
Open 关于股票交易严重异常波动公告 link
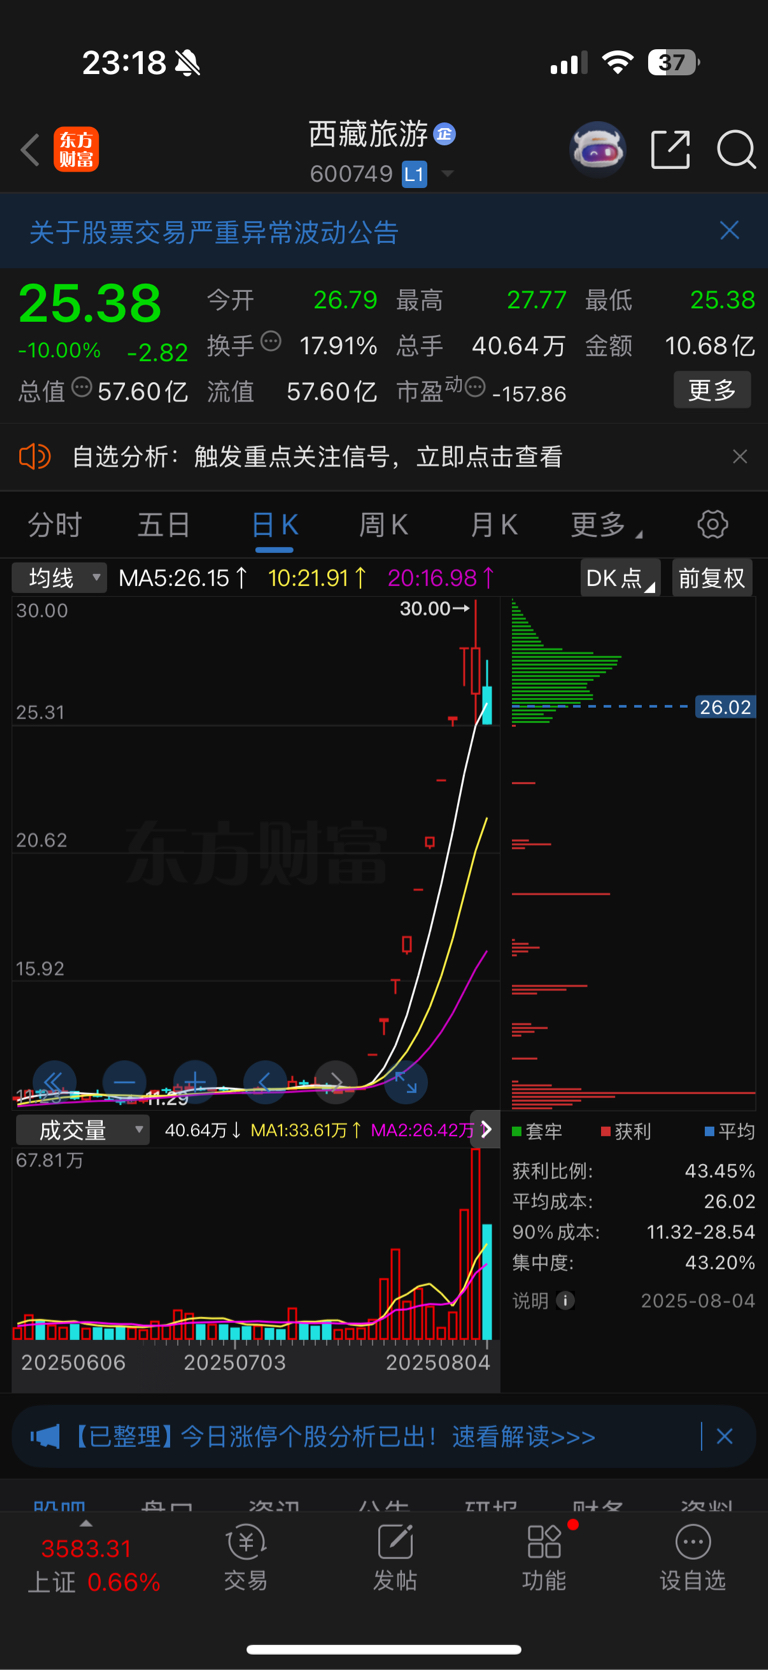coord(214,232)
